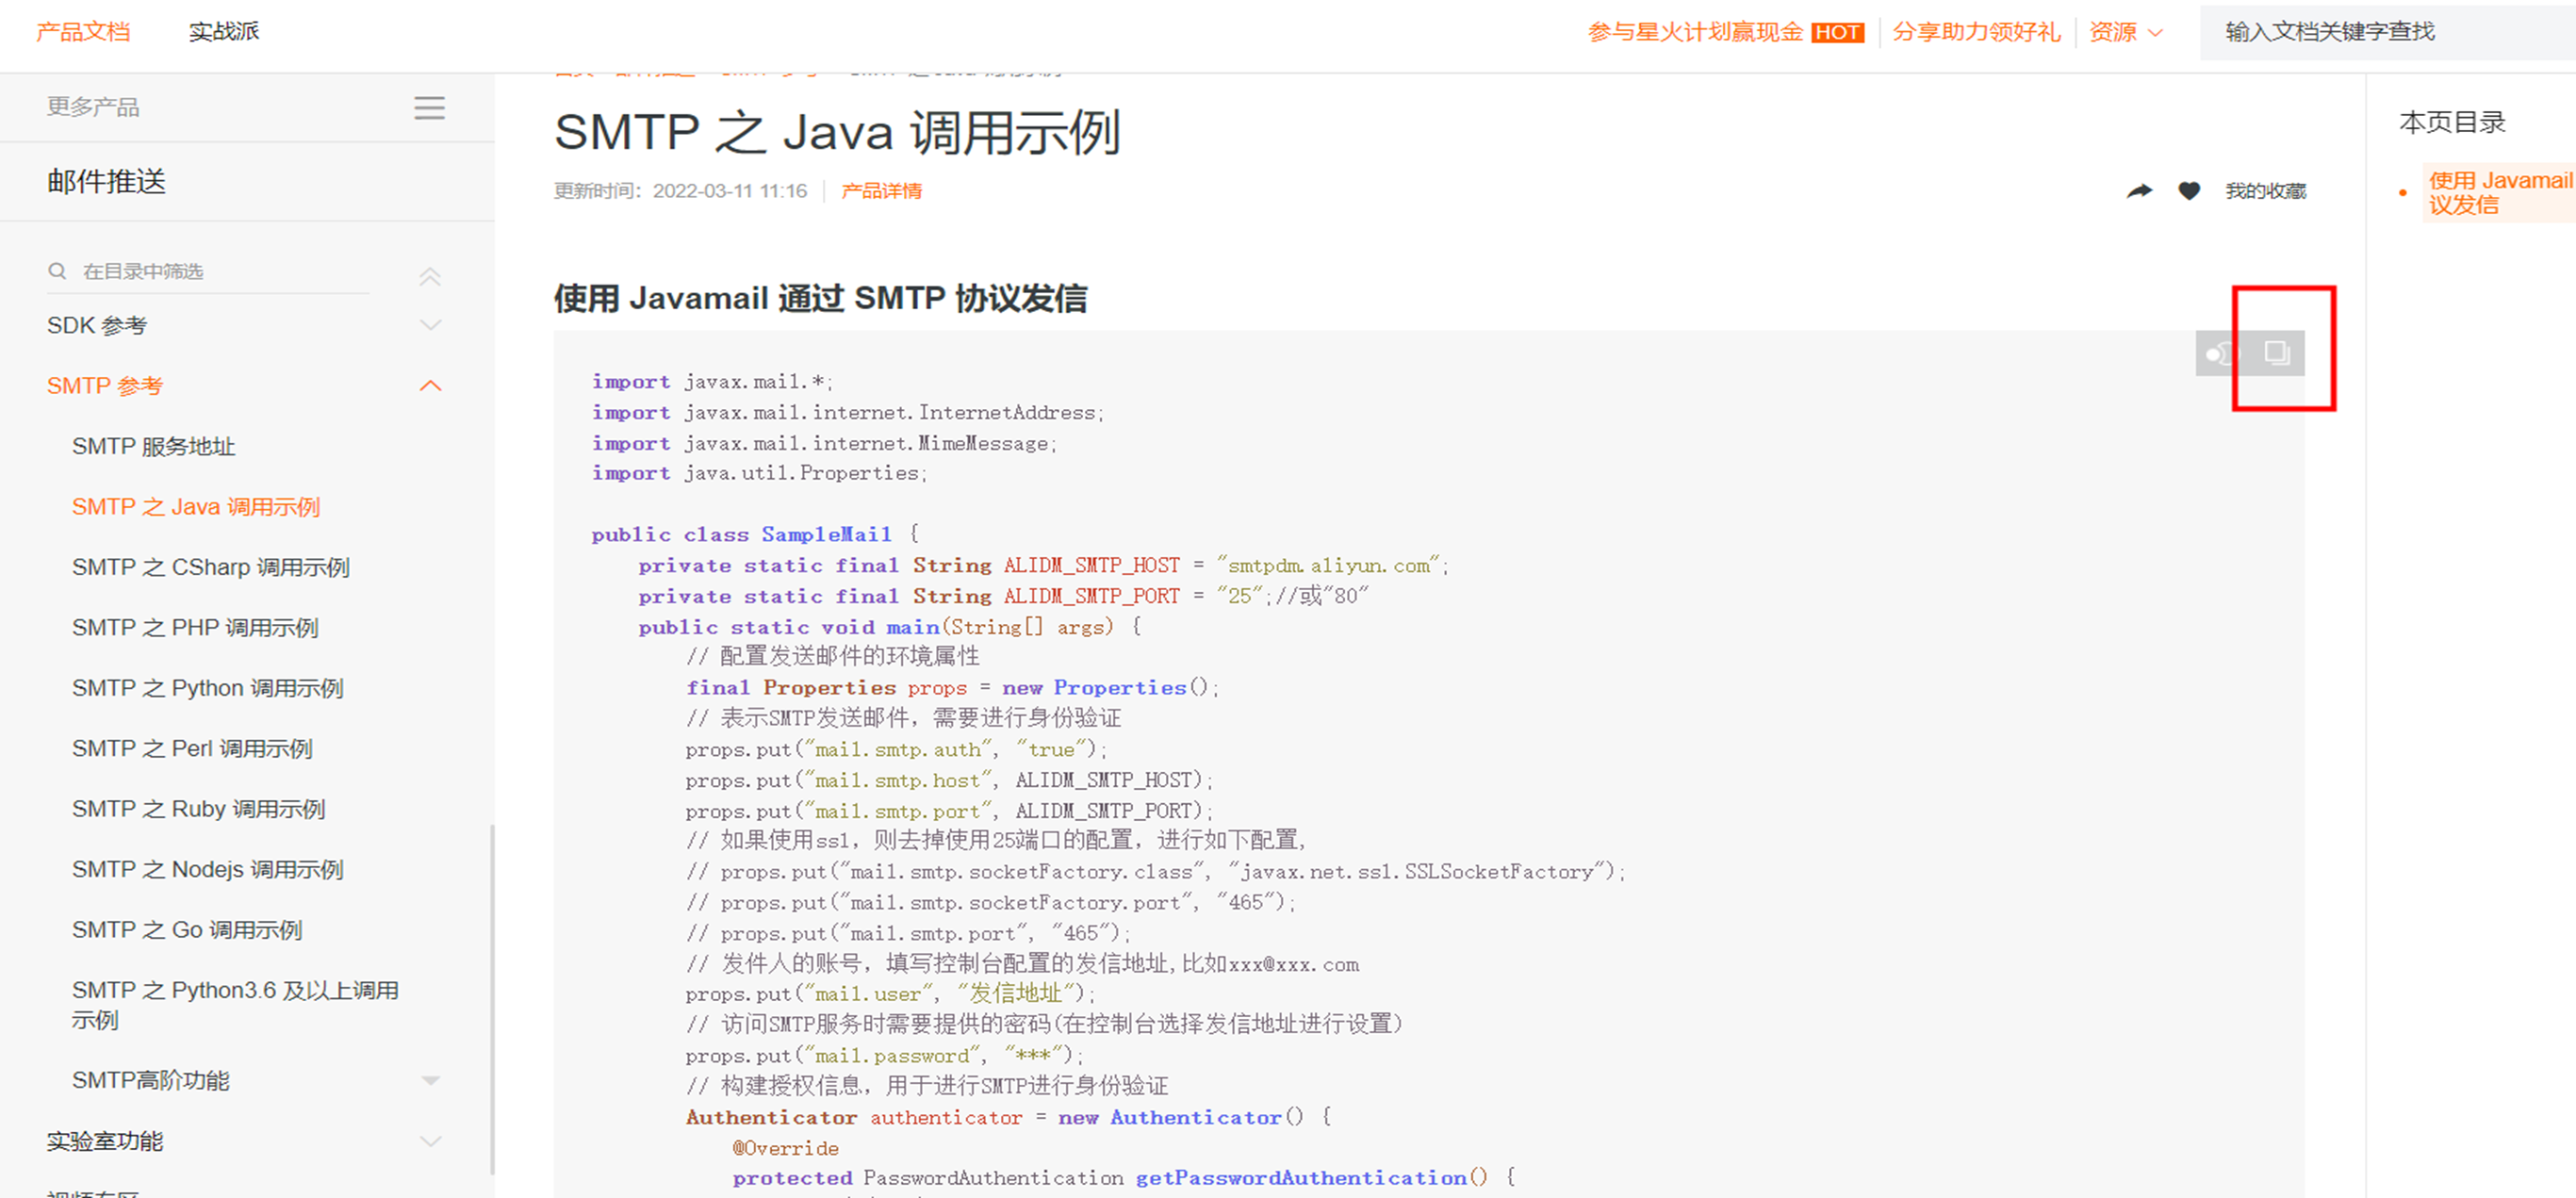2576x1198 pixels.
Task: Click code line import java.util.Properties;
Action: coord(759,473)
